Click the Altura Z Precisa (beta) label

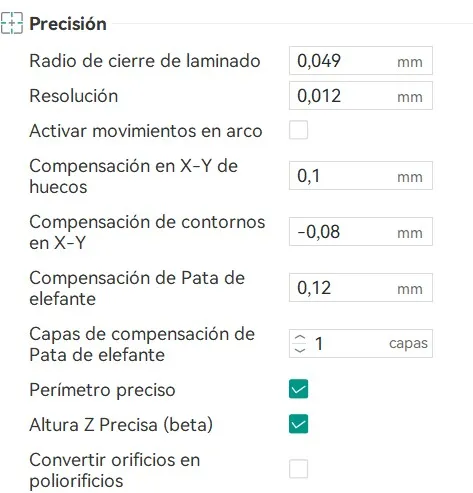pyautogui.click(x=121, y=425)
